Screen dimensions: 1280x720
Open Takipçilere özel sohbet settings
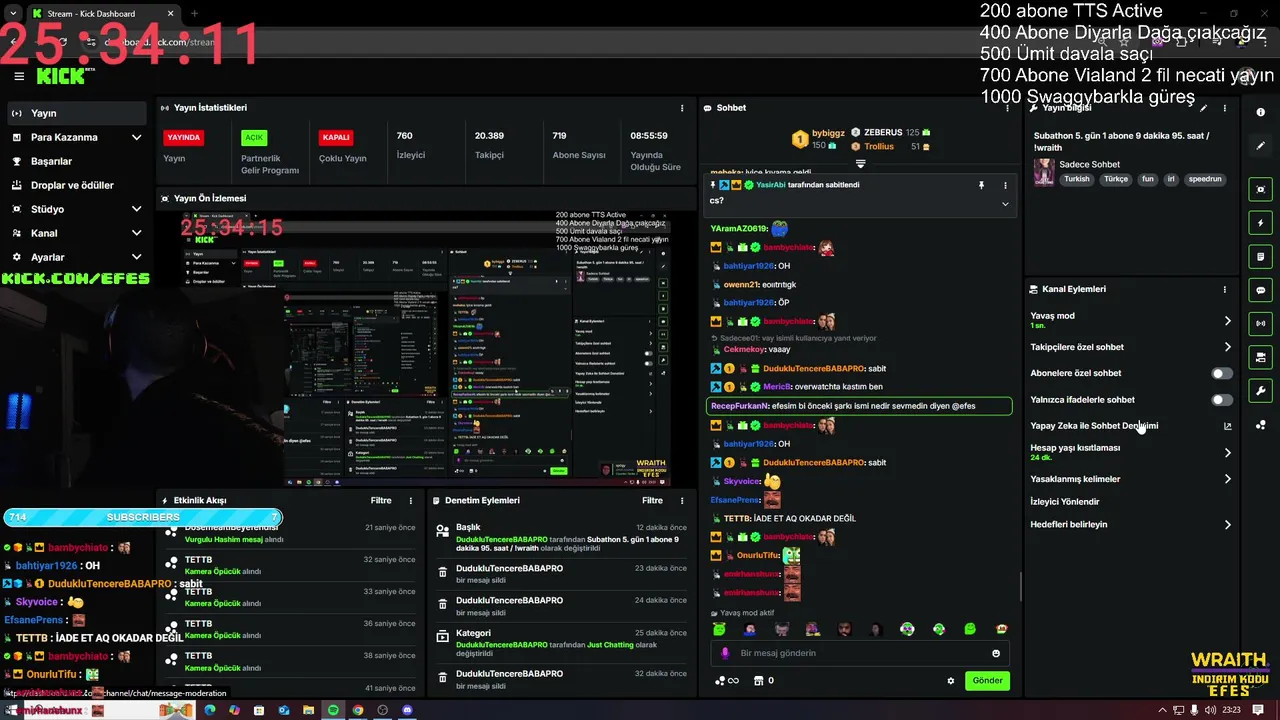(x=1131, y=347)
